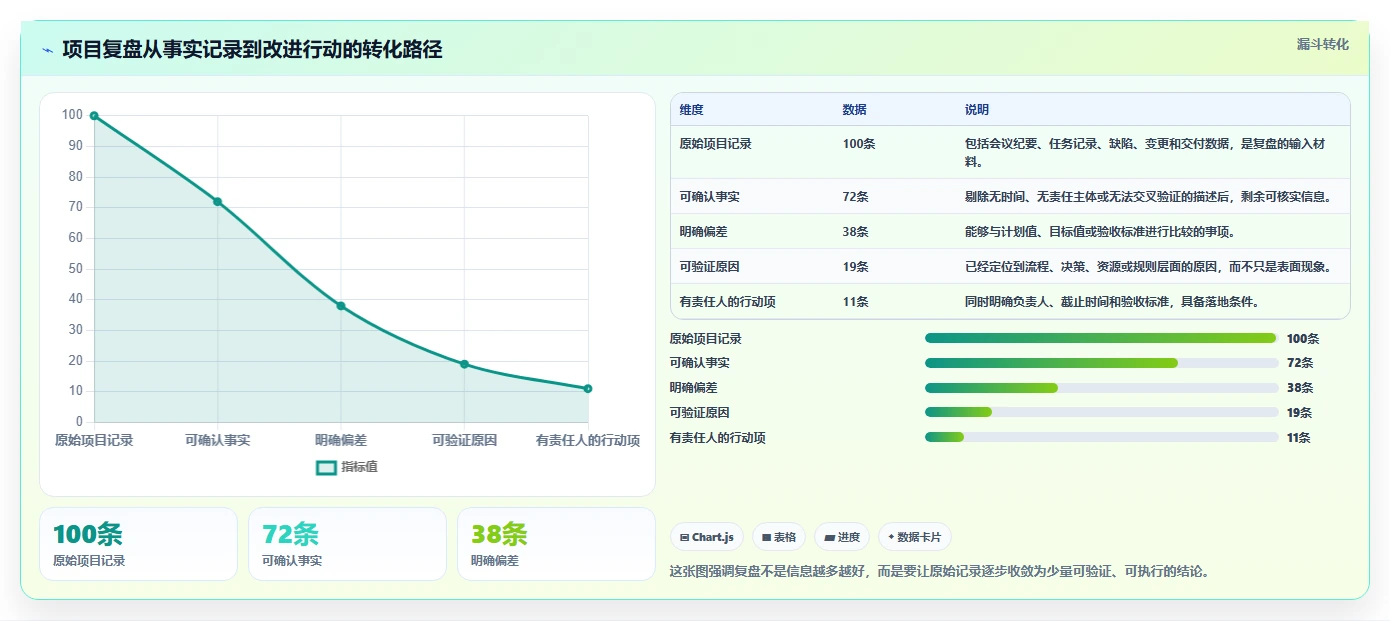The height and width of the screenshot is (621, 1390).
Task: Click table value 38条
Action: click(x=855, y=232)
